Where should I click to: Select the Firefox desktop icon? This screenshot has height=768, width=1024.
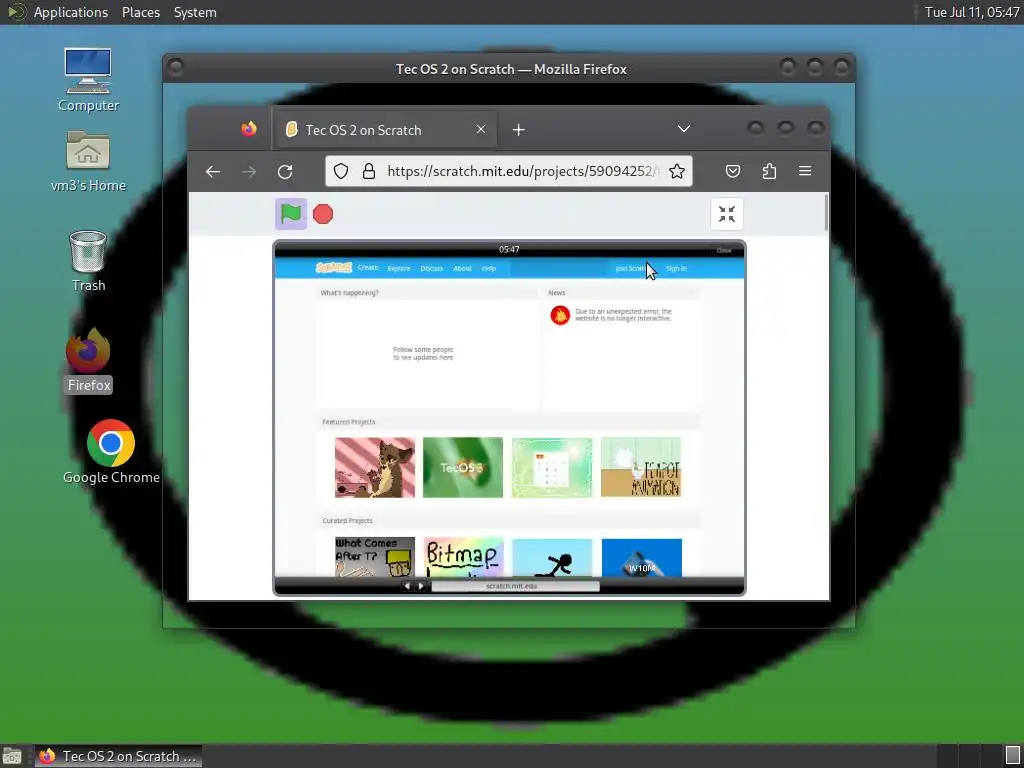(88, 360)
